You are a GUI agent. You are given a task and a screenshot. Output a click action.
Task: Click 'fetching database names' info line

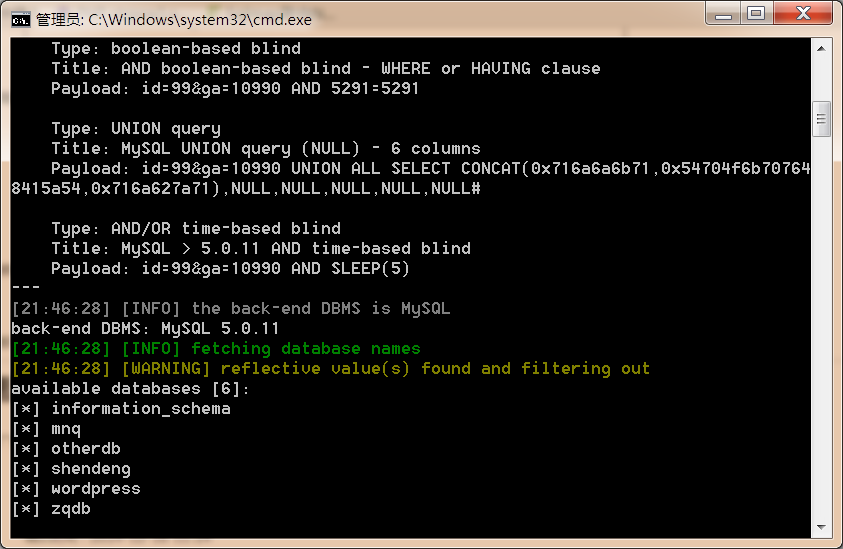pos(216,348)
